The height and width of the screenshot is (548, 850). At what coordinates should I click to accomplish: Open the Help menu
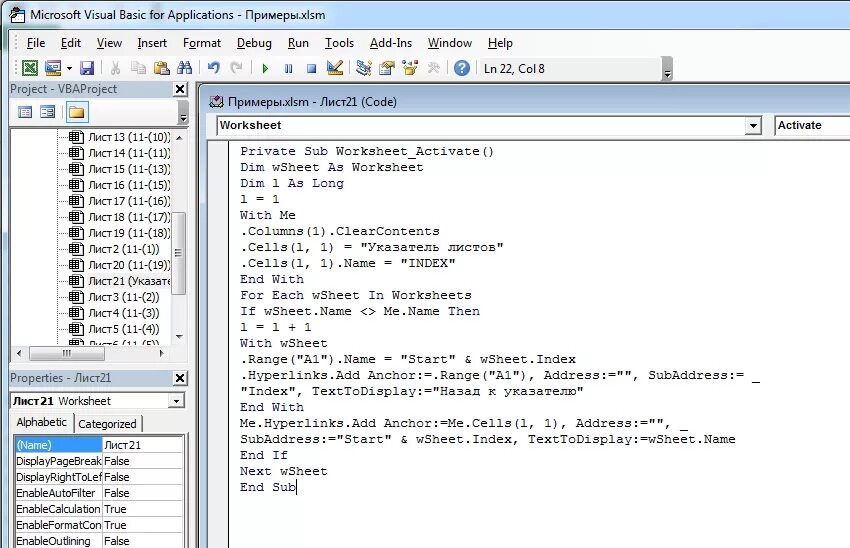(500, 43)
